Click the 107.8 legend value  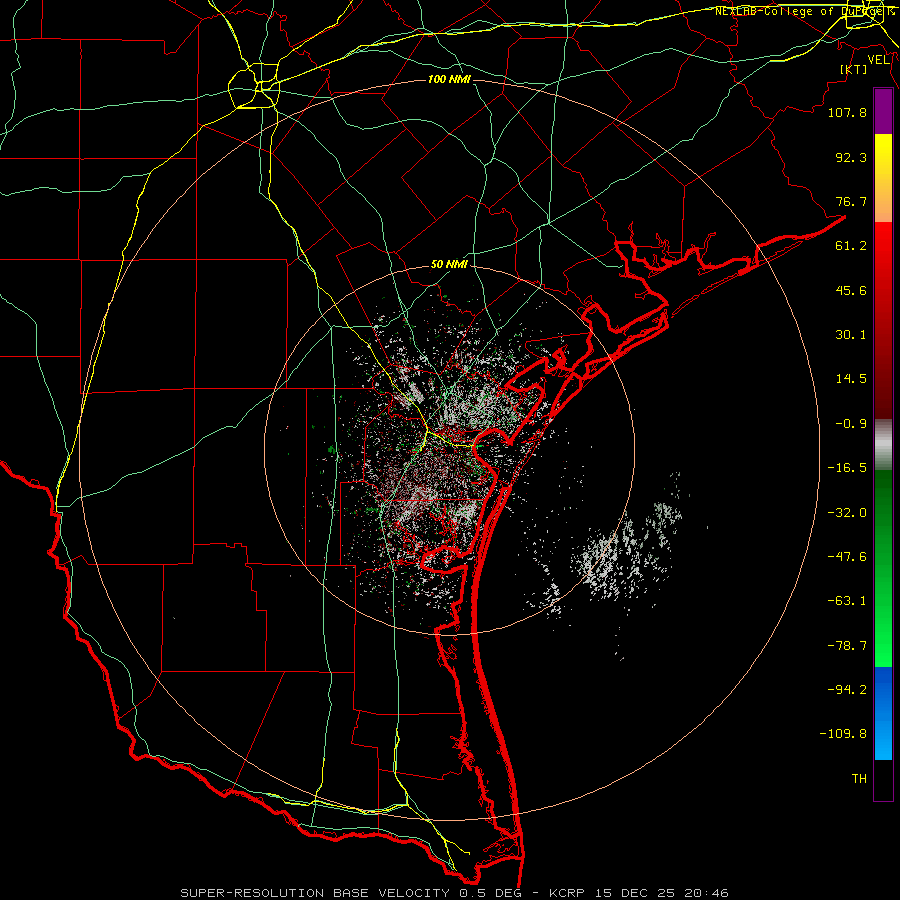click(x=847, y=112)
